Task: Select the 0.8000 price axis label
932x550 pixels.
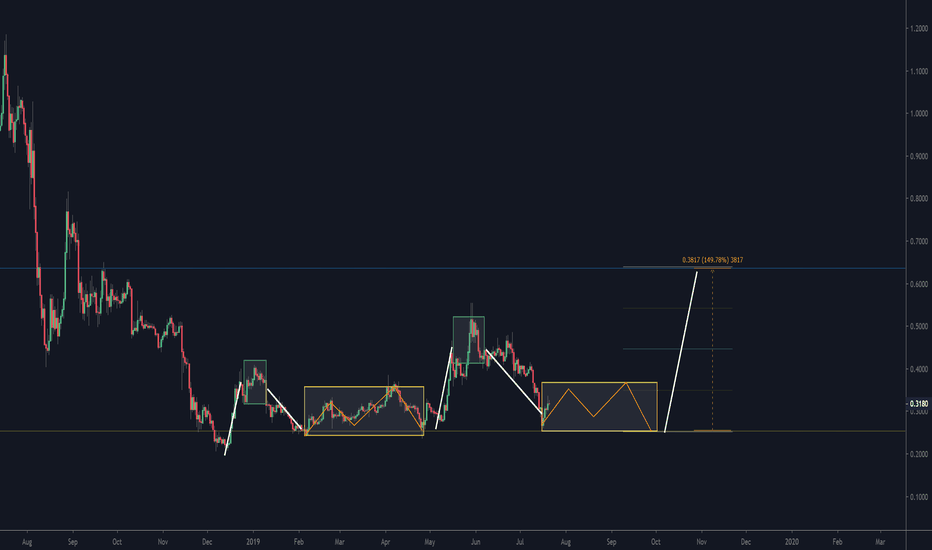Action: (919, 199)
